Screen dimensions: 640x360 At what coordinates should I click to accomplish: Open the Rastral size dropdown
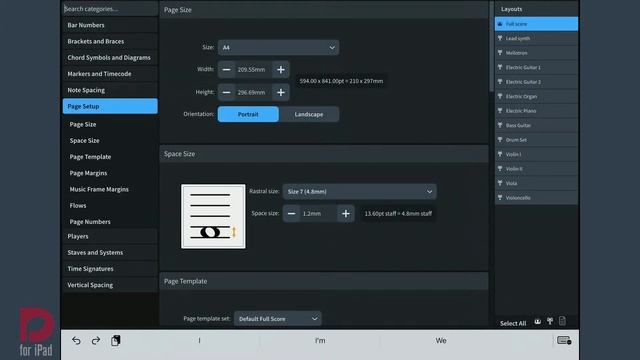[x=360, y=191]
